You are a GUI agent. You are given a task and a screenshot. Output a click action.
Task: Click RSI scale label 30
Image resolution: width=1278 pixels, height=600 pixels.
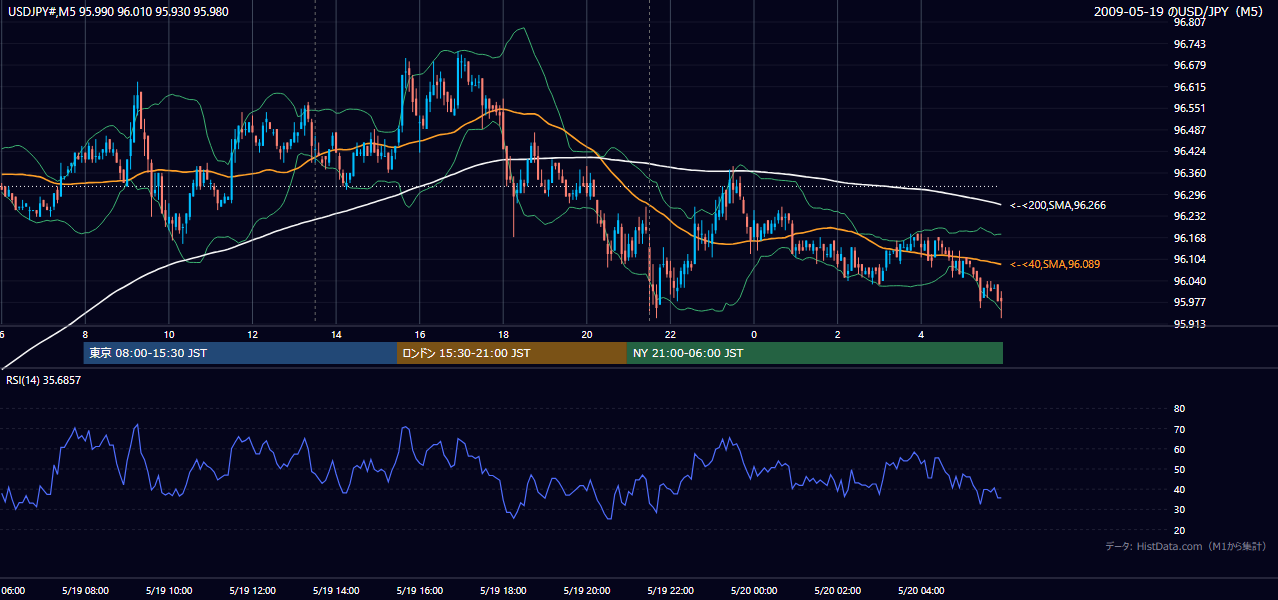[x=1179, y=510]
